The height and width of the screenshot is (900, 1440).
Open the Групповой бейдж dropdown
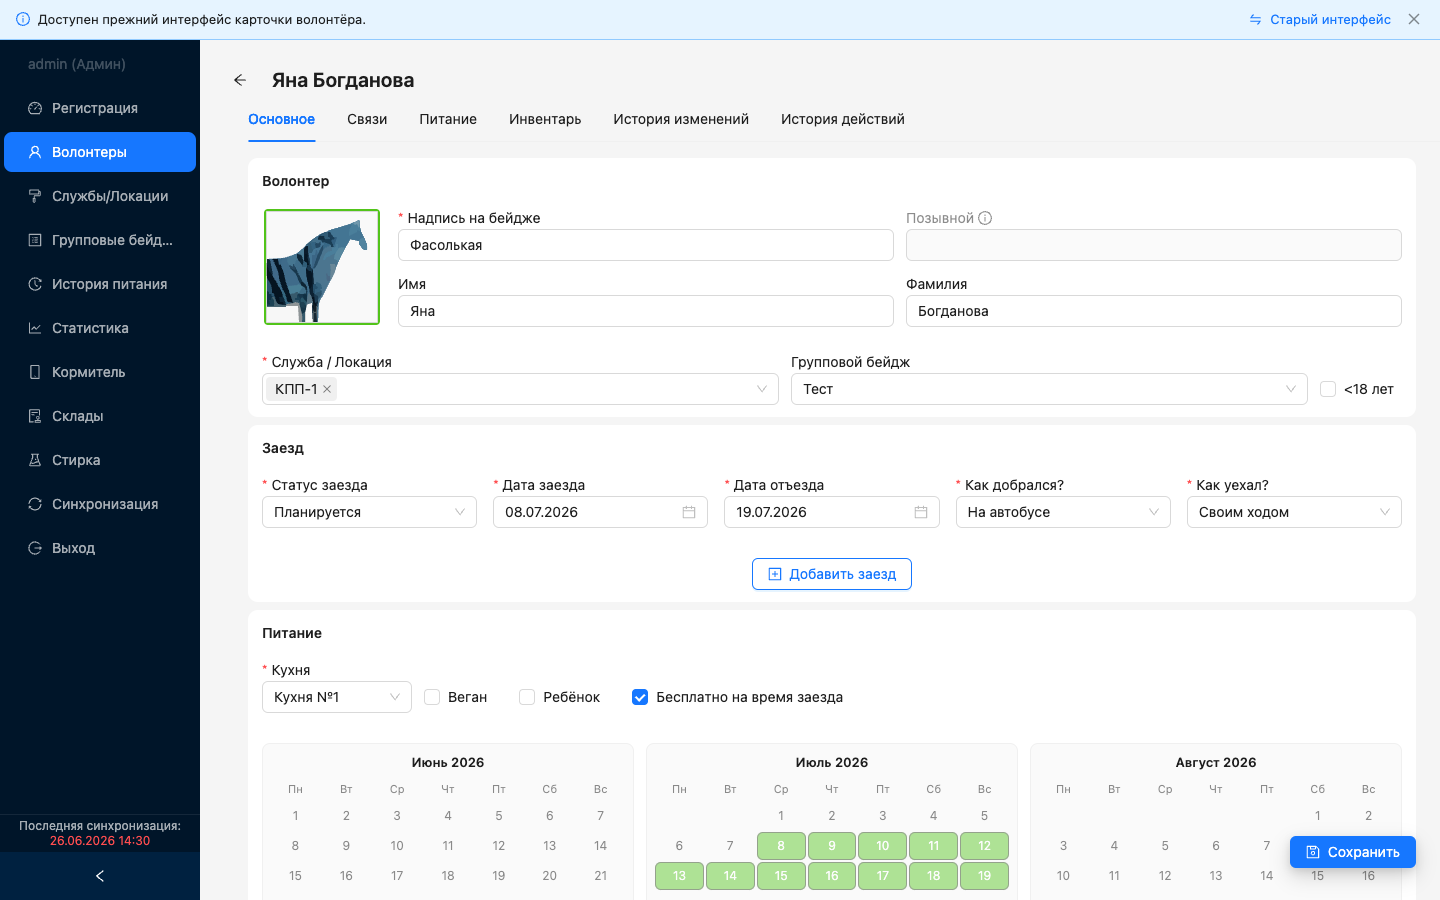click(x=1049, y=389)
